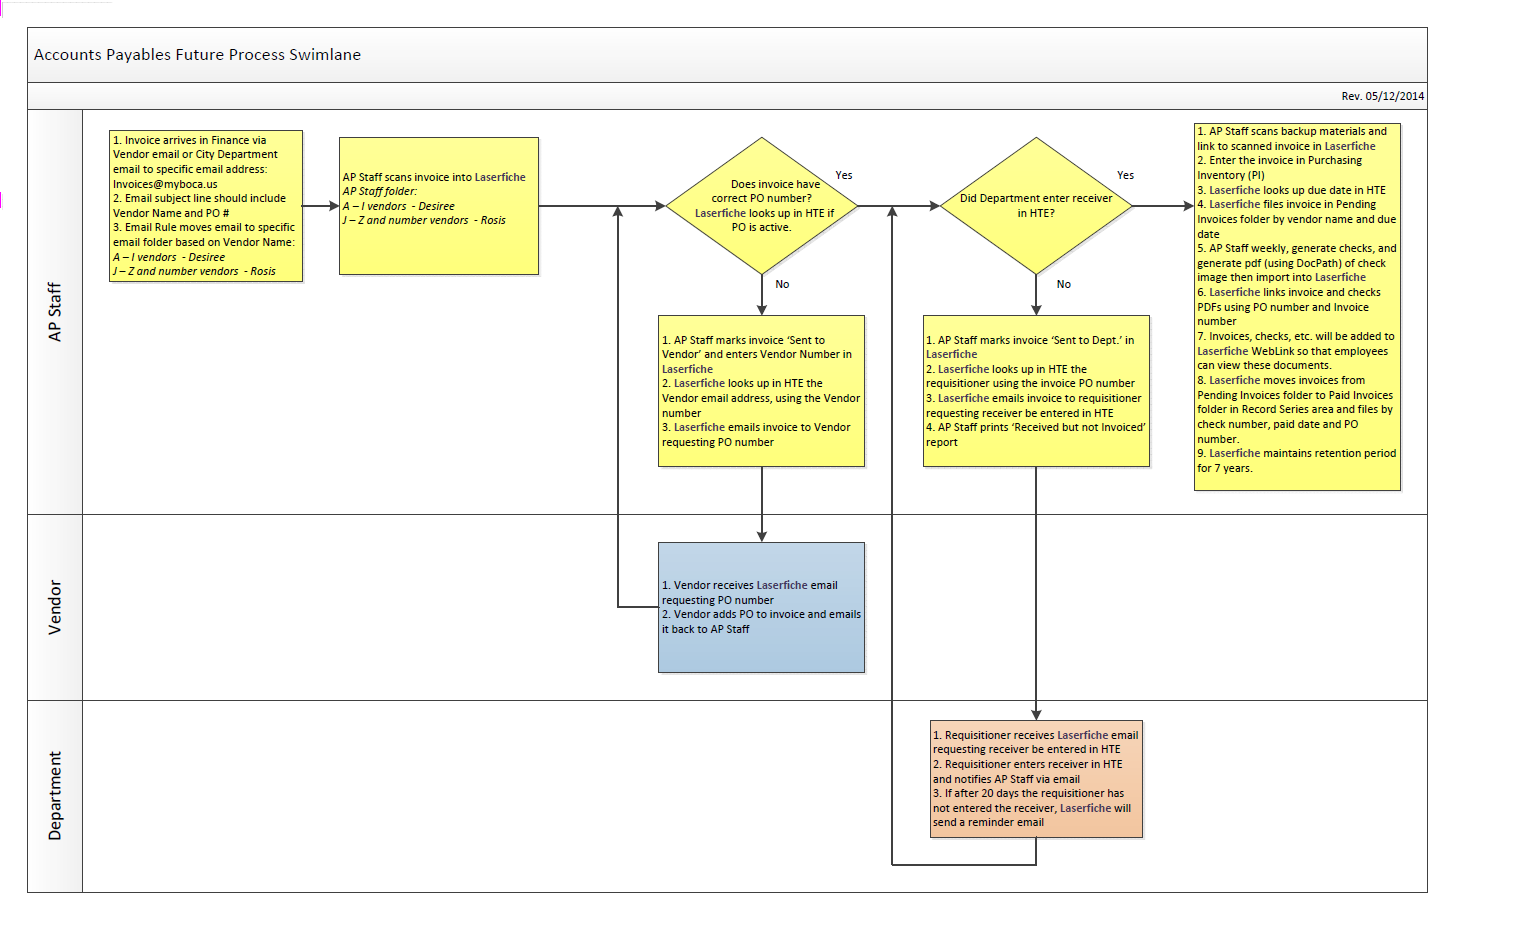Select the Rev. 05/12/2014 revision label
The image size is (1536, 931).
click(1382, 96)
